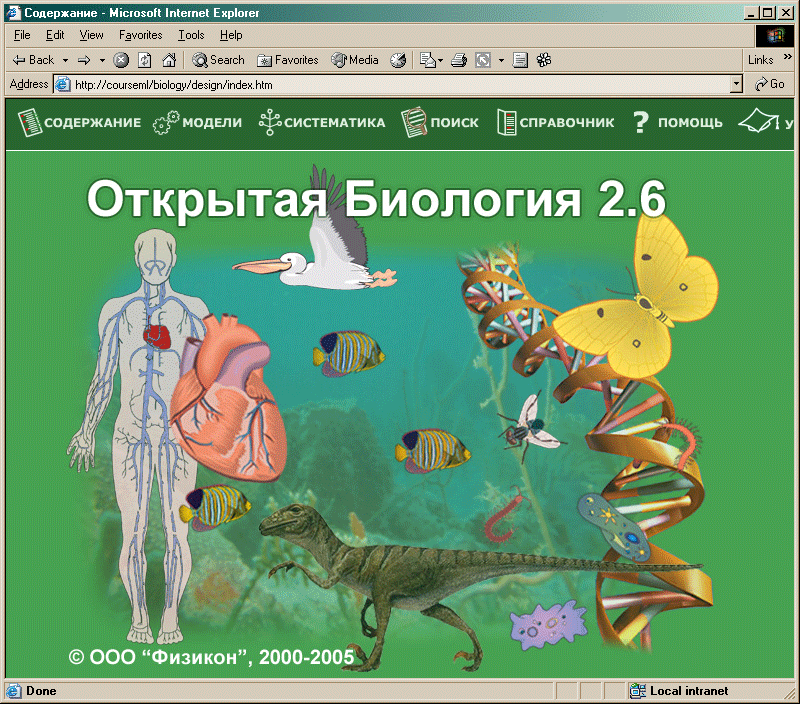Click the Go button
The image size is (800, 704).
point(770,84)
